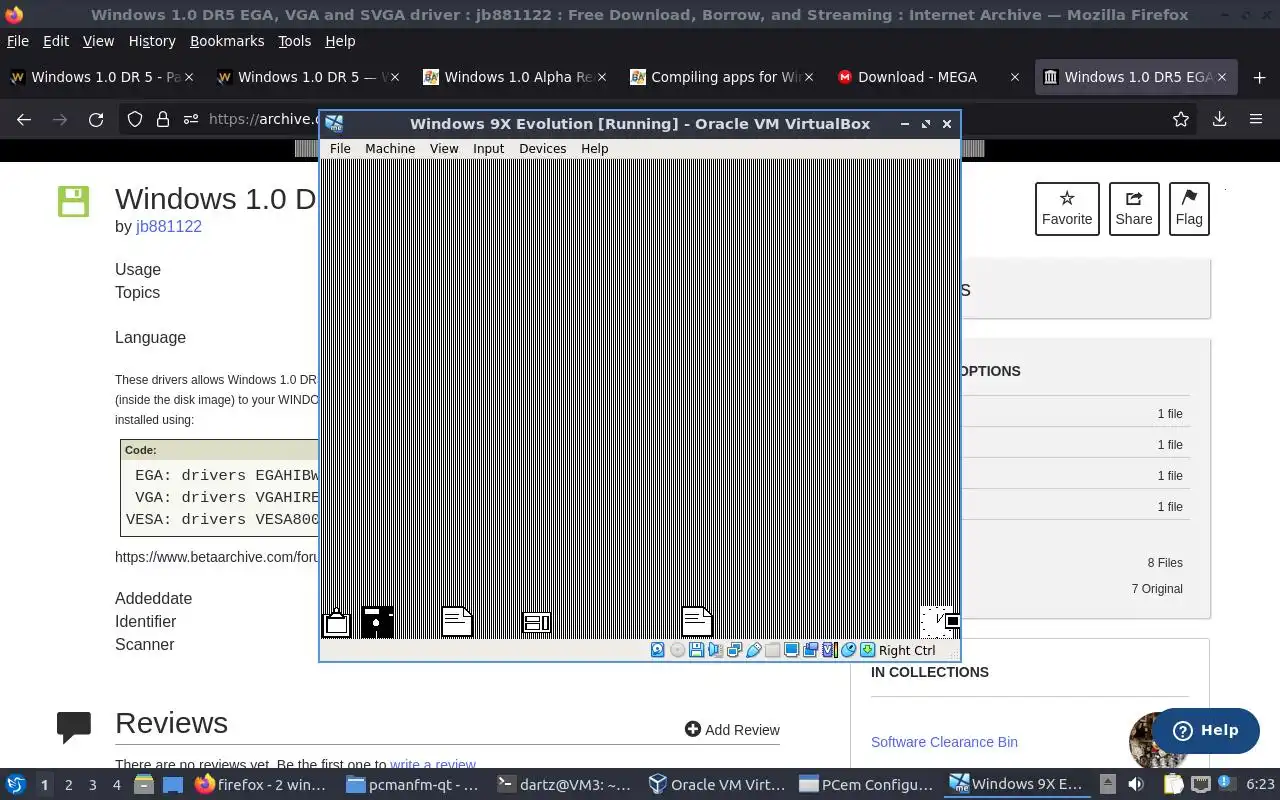Click the padlock site security icon
This screenshot has width=1280, height=800.
click(162, 119)
